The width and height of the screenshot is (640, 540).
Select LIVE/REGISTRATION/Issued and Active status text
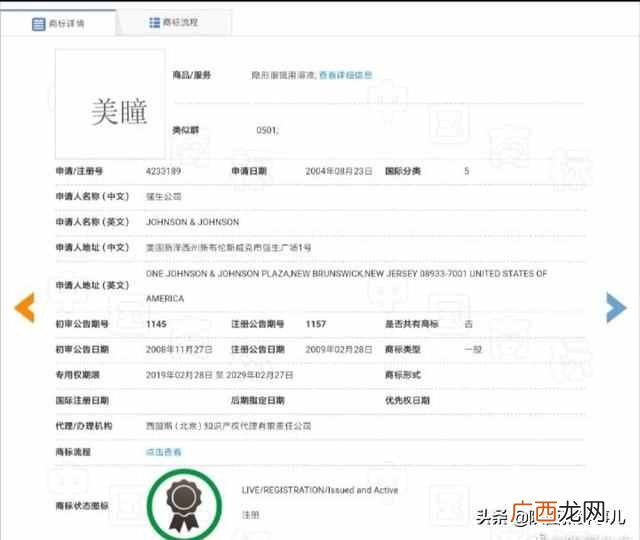pyautogui.click(x=320, y=490)
